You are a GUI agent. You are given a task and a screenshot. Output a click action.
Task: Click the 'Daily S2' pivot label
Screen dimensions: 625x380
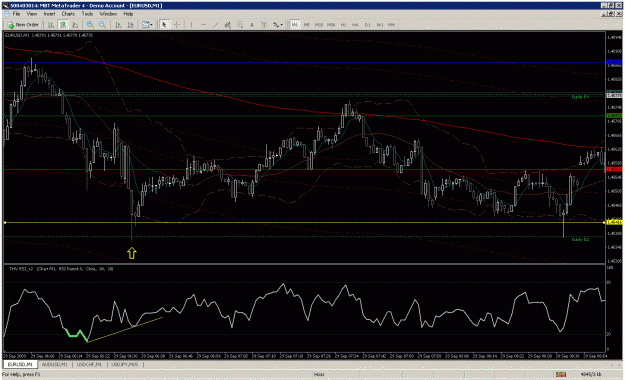coord(580,239)
